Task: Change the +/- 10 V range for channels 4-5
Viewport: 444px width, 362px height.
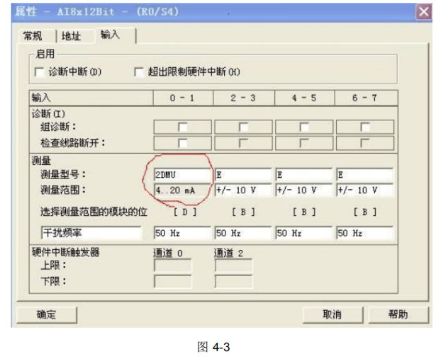Action: (304, 190)
